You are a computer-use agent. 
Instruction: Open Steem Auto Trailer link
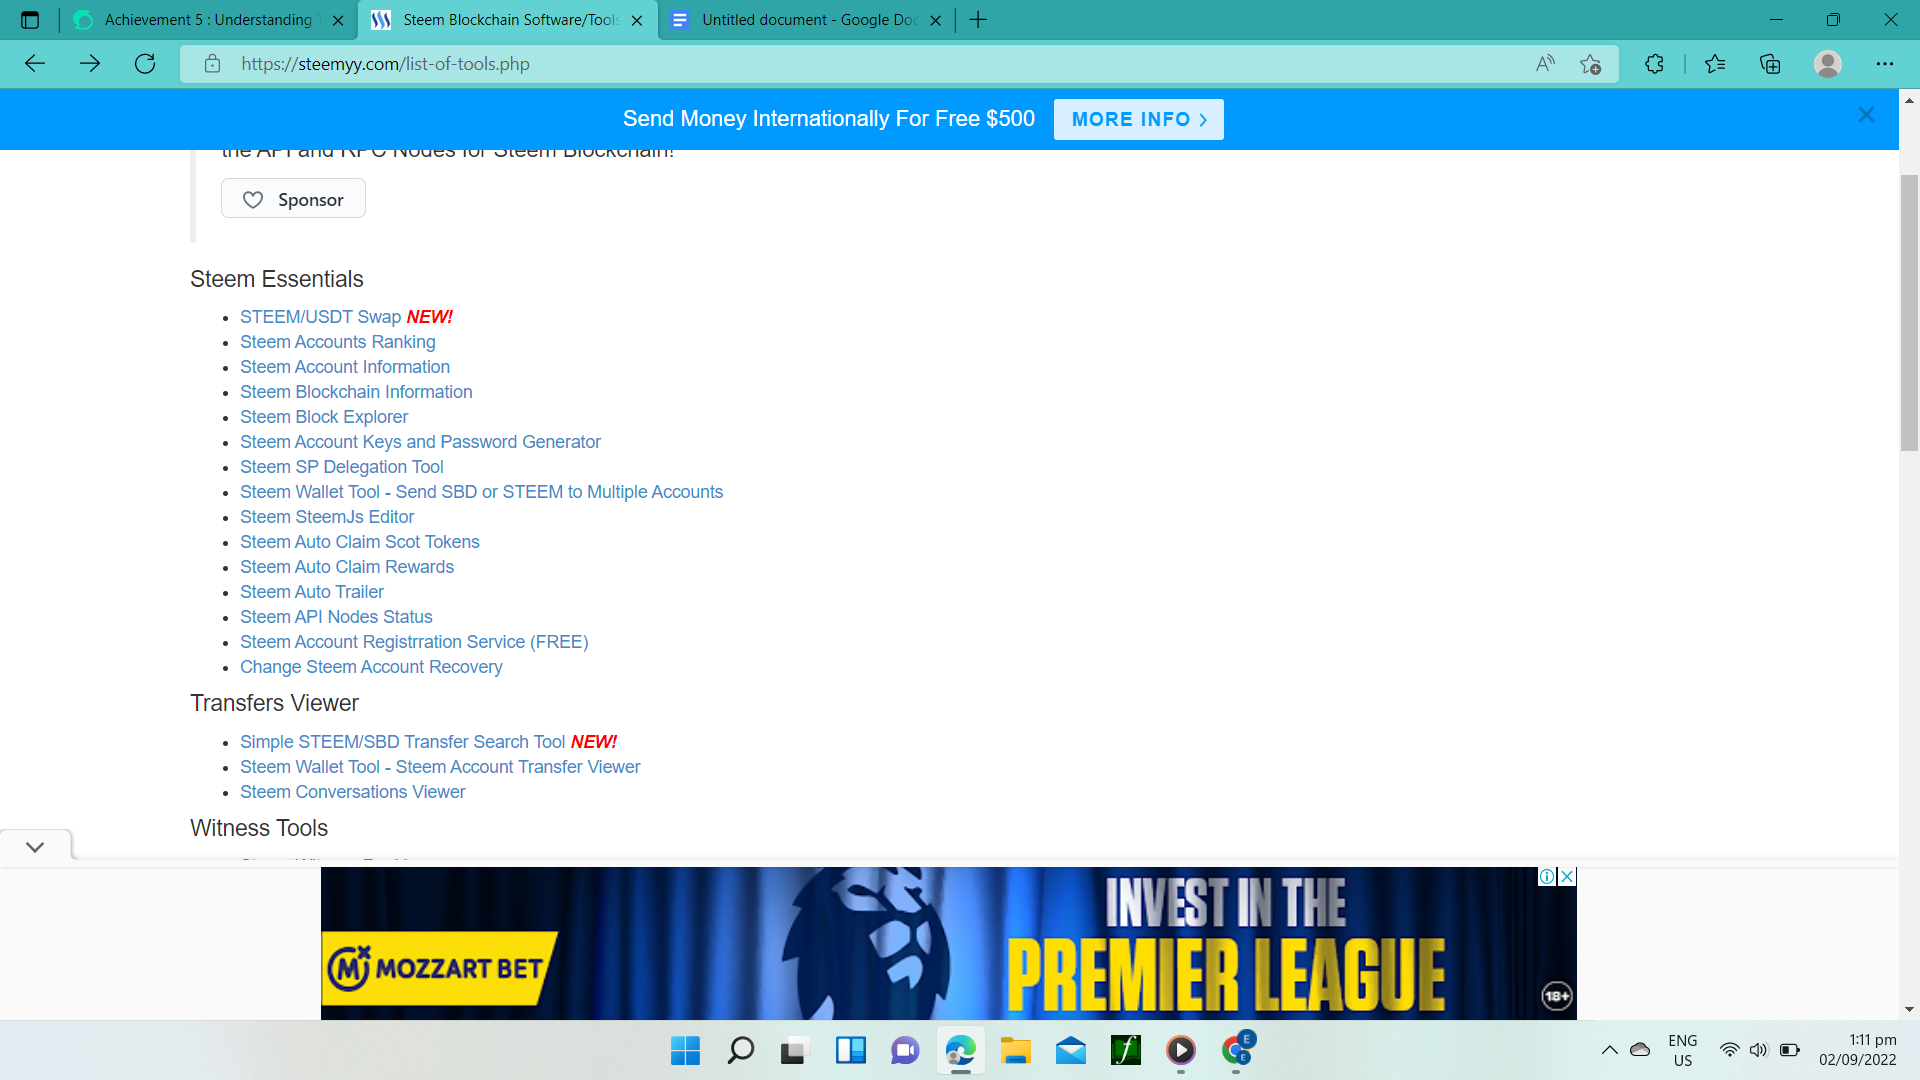click(x=311, y=592)
